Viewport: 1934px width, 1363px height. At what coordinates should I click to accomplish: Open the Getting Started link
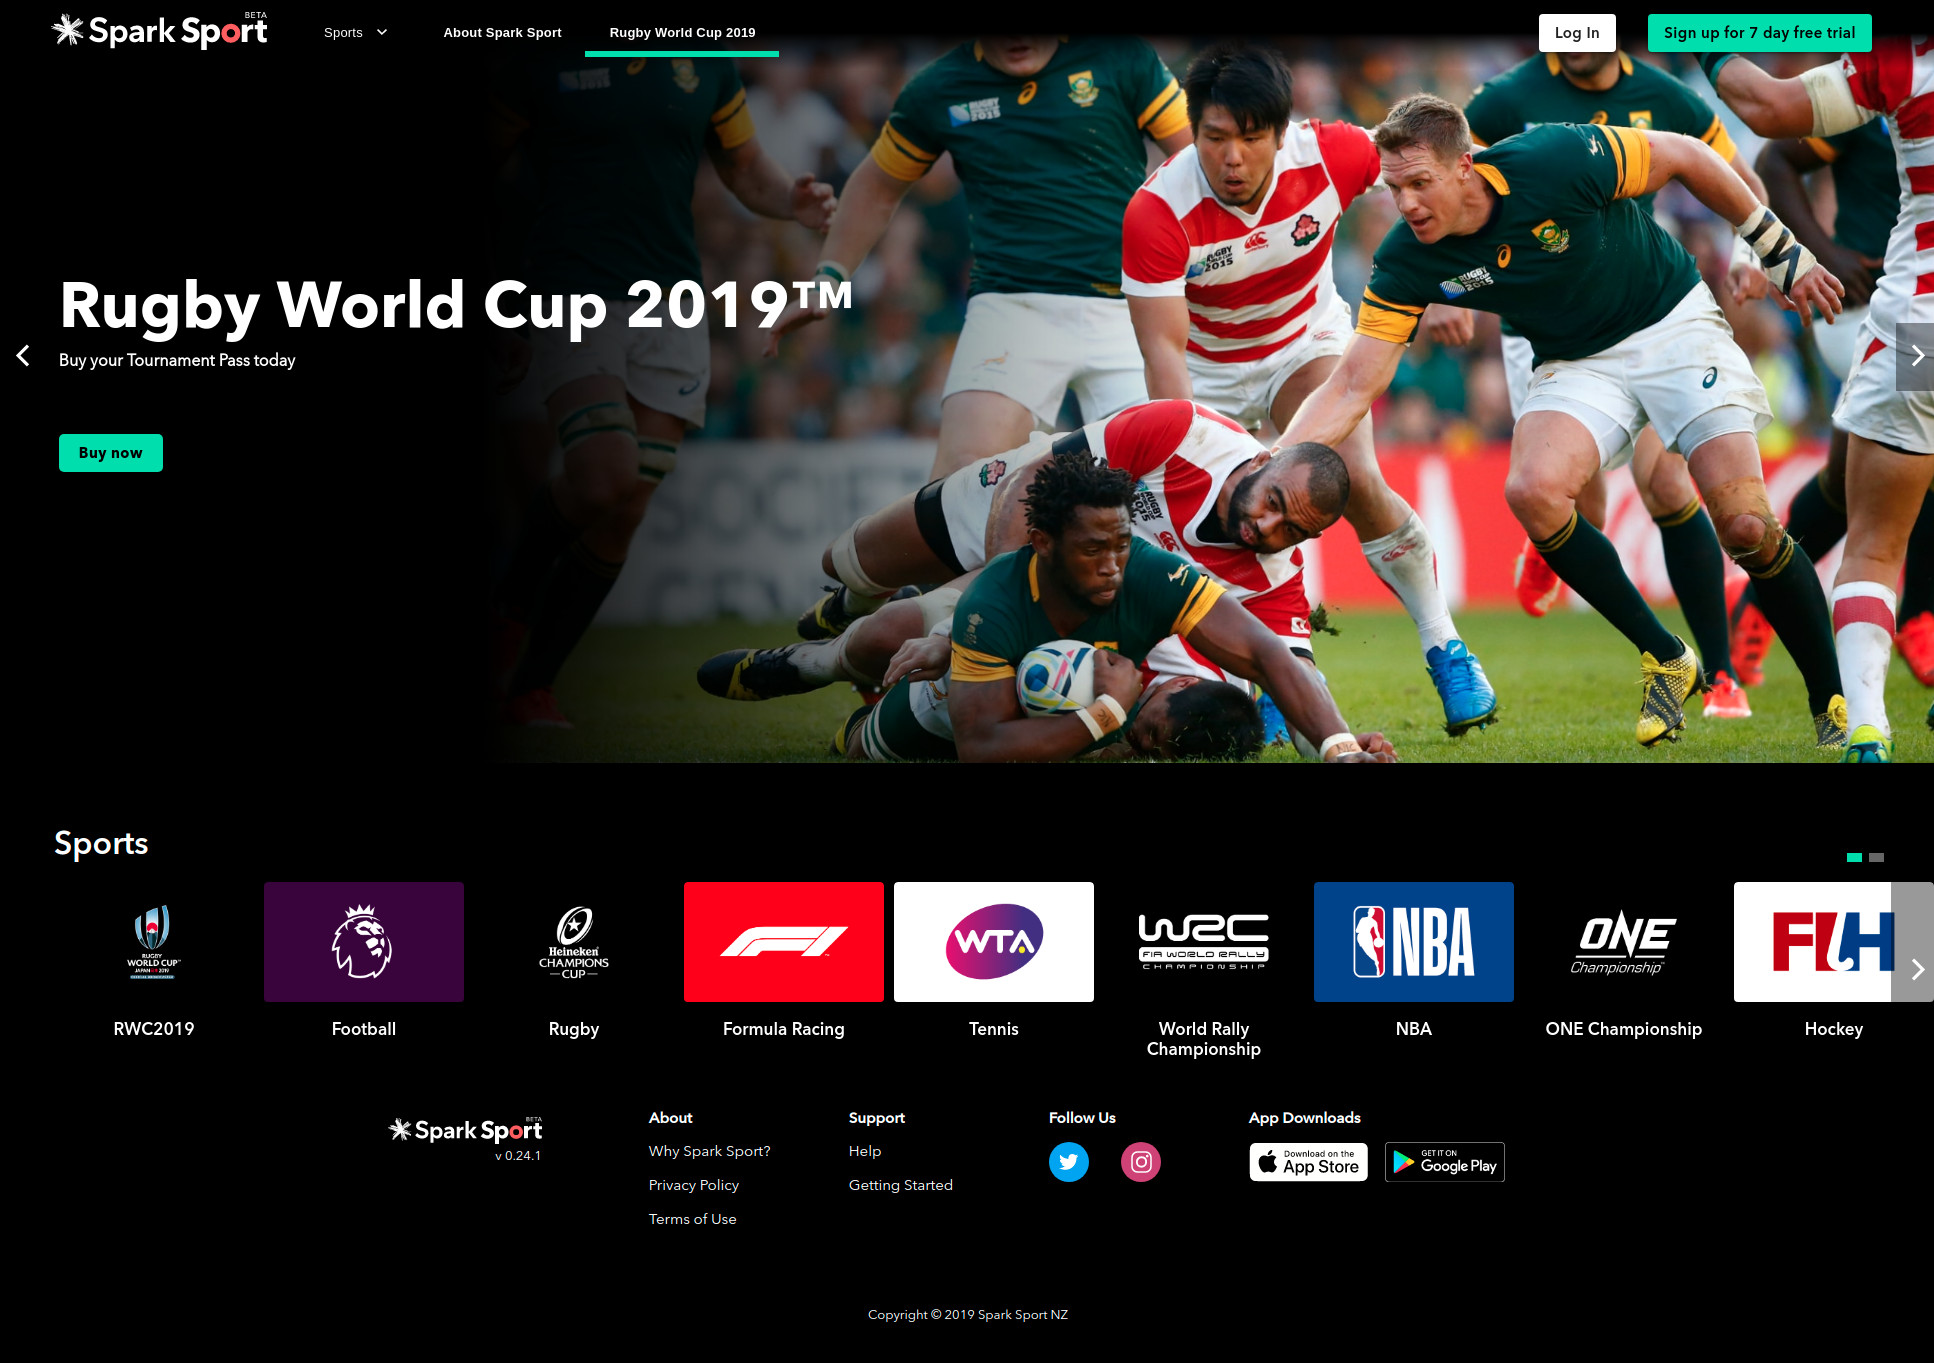click(x=901, y=1185)
